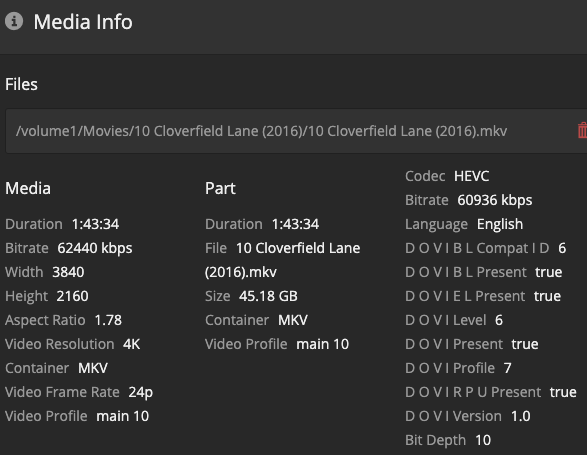587x455 pixels.
Task: Click the DOVI Level value 6
Action: pyautogui.click(x=499, y=320)
